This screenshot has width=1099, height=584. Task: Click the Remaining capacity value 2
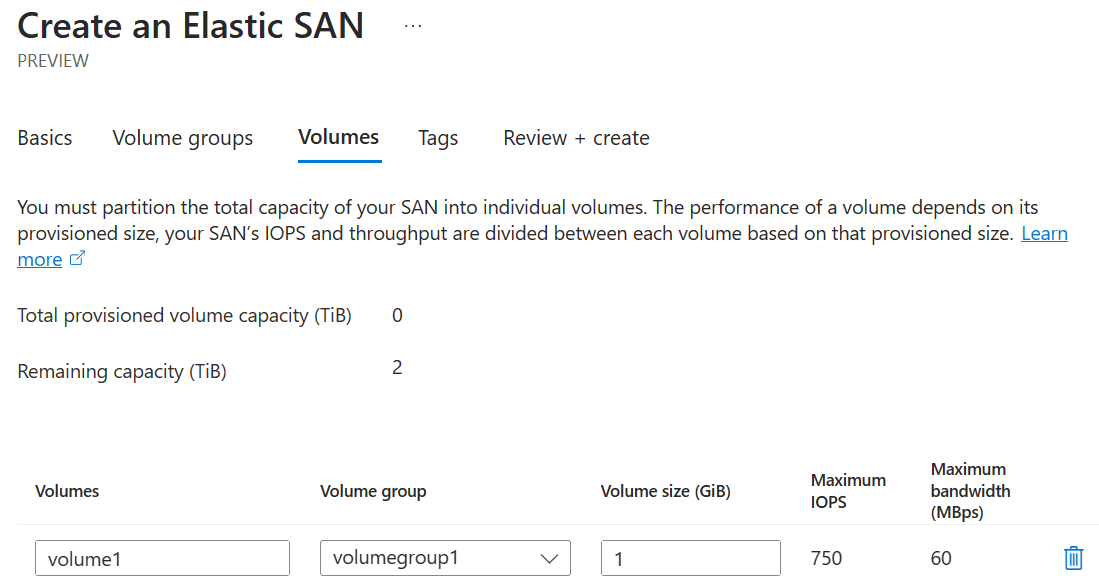click(x=397, y=368)
